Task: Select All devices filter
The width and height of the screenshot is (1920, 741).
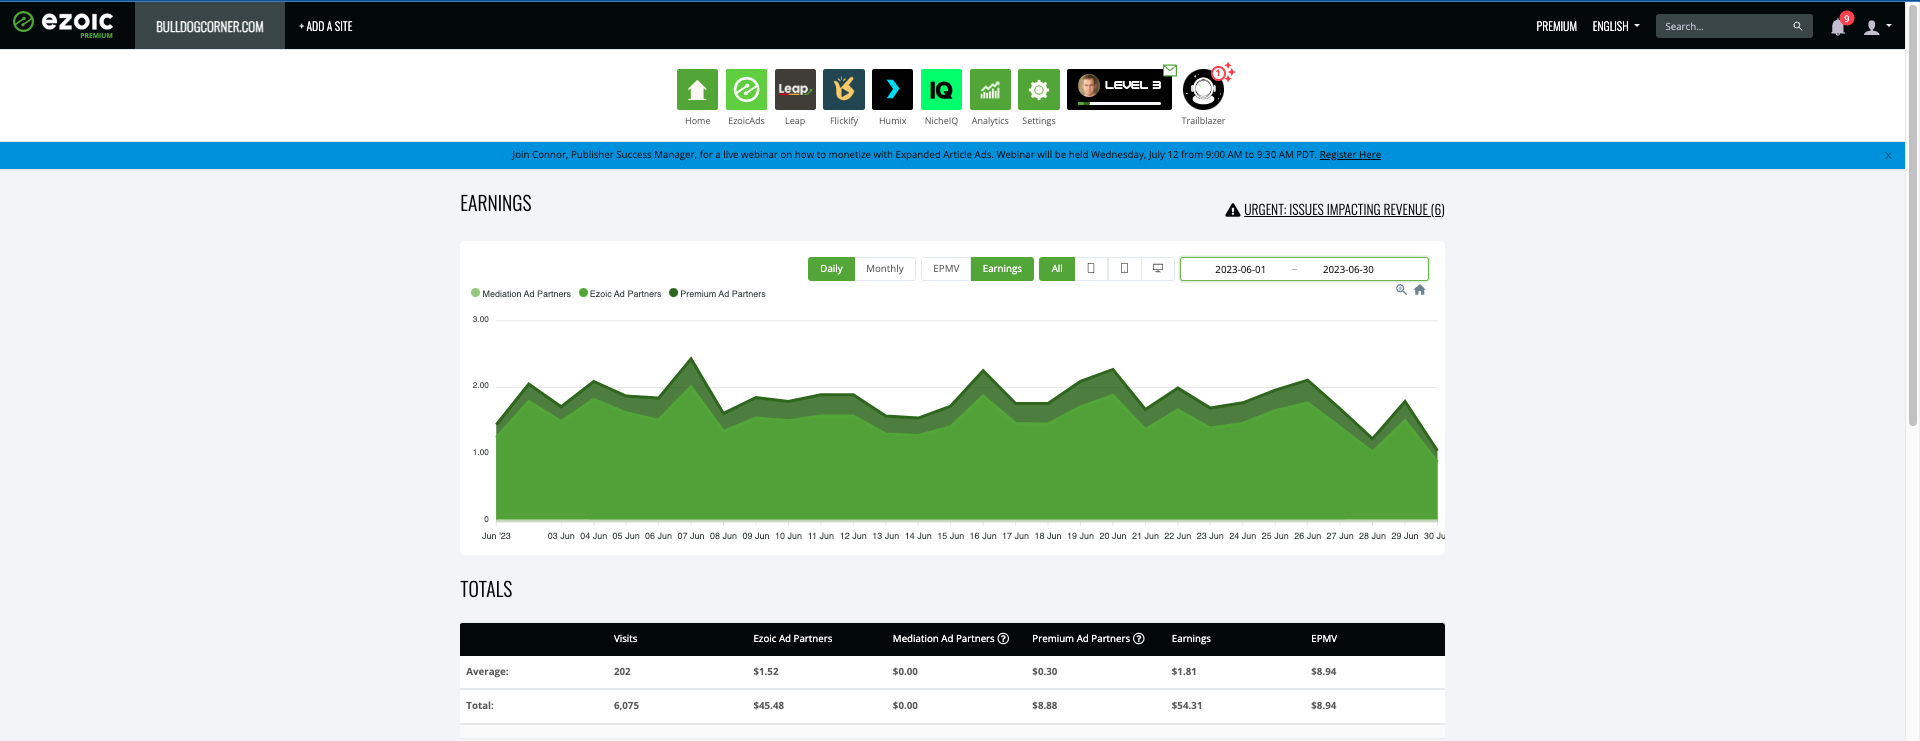Action: (x=1057, y=269)
